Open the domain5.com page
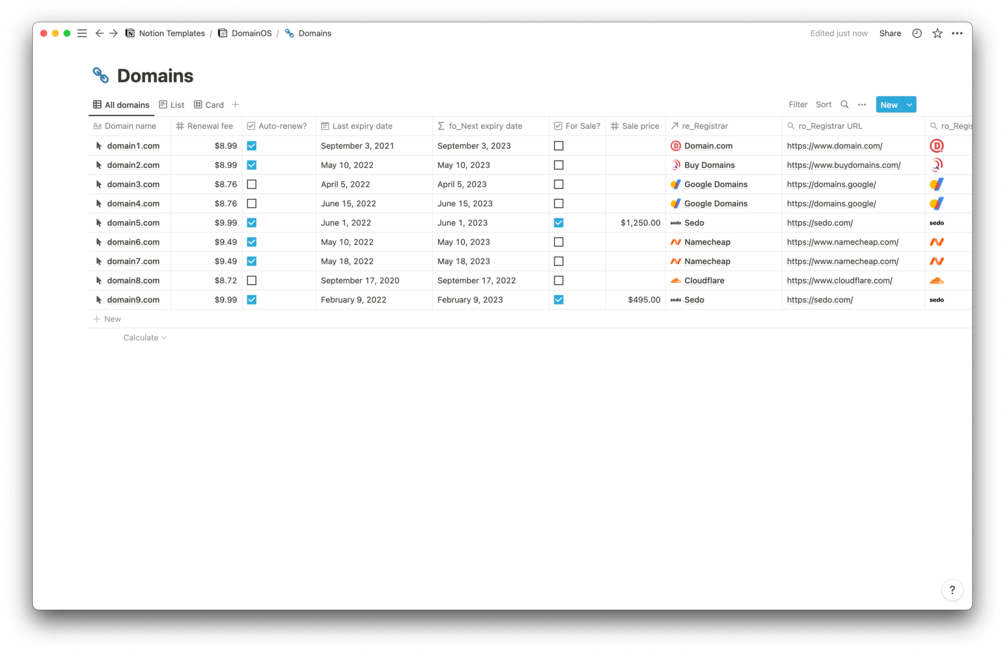1005x653 pixels. click(133, 223)
